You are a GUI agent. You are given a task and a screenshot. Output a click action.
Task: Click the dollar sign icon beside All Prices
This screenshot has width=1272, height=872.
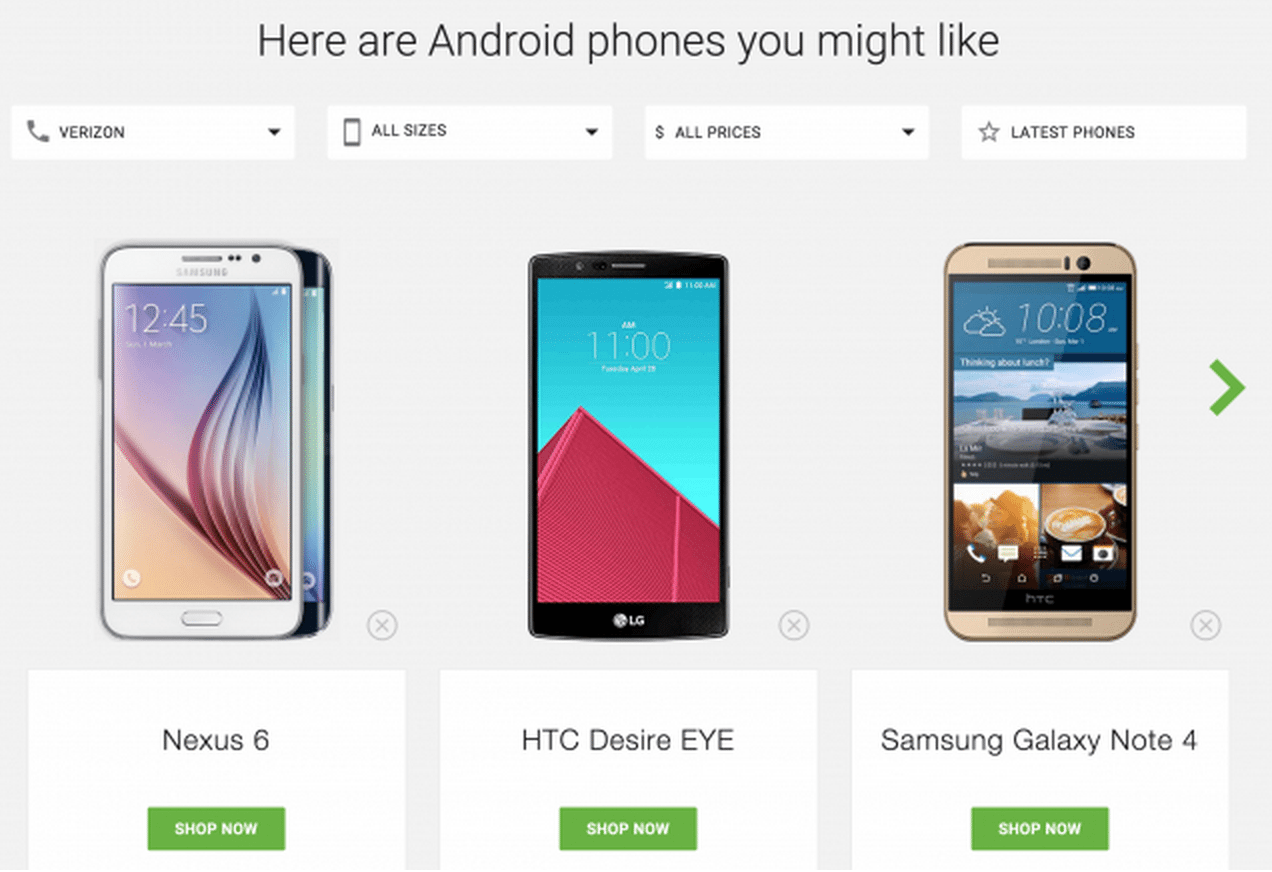pyautogui.click(x=659, y=132)
